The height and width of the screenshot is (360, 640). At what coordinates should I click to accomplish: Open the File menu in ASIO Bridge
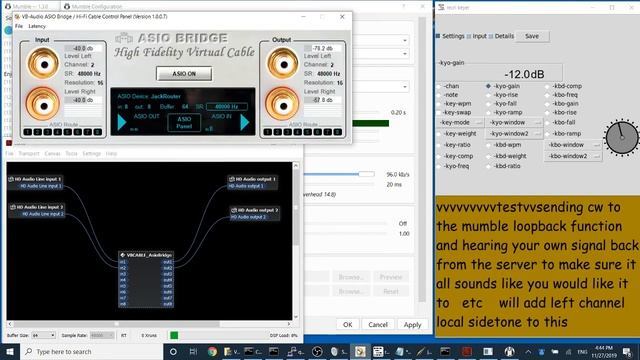click(19, 26)
